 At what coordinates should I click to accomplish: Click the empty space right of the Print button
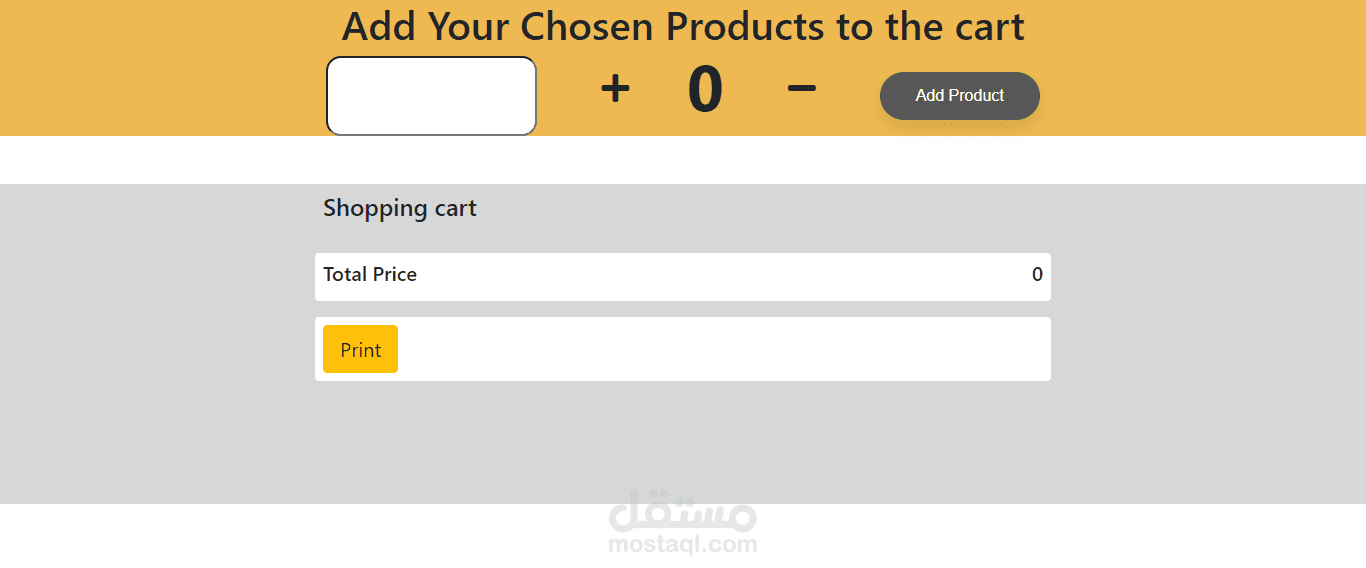tap(720, 349)
